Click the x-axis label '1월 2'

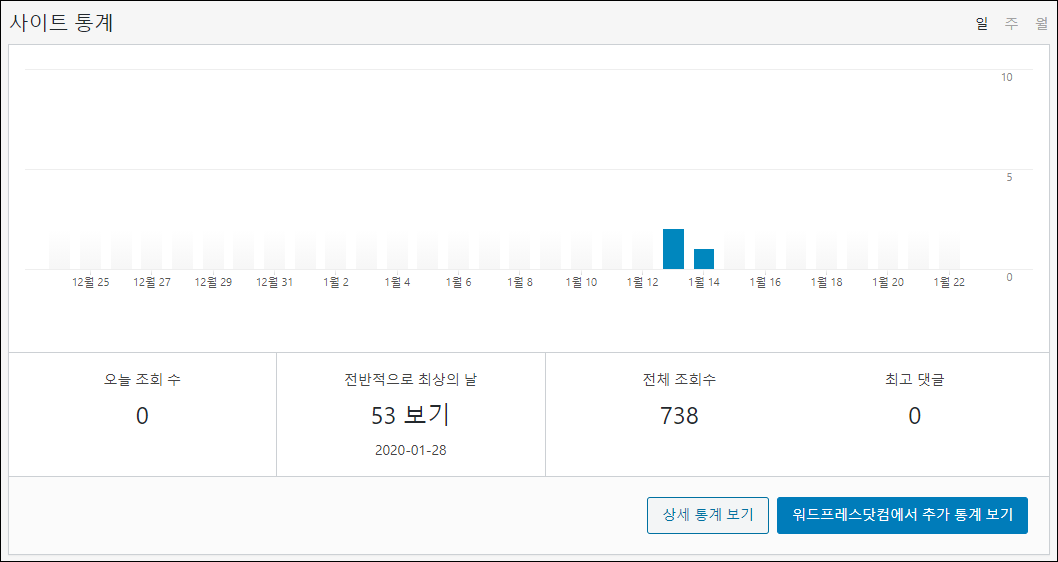click(x=336, y=283)
